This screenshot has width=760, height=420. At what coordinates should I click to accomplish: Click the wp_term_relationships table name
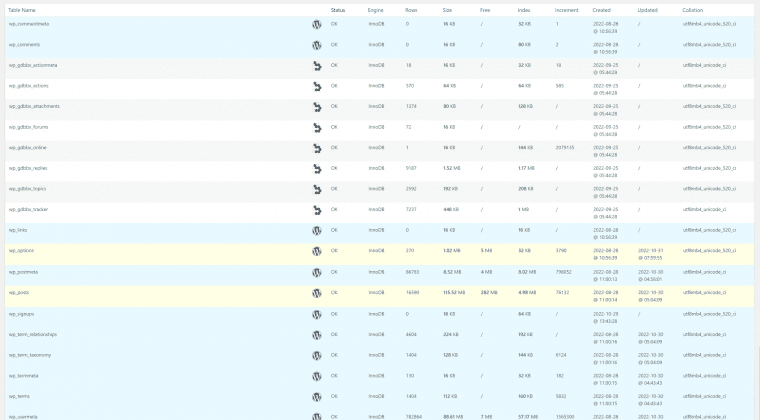32,334
